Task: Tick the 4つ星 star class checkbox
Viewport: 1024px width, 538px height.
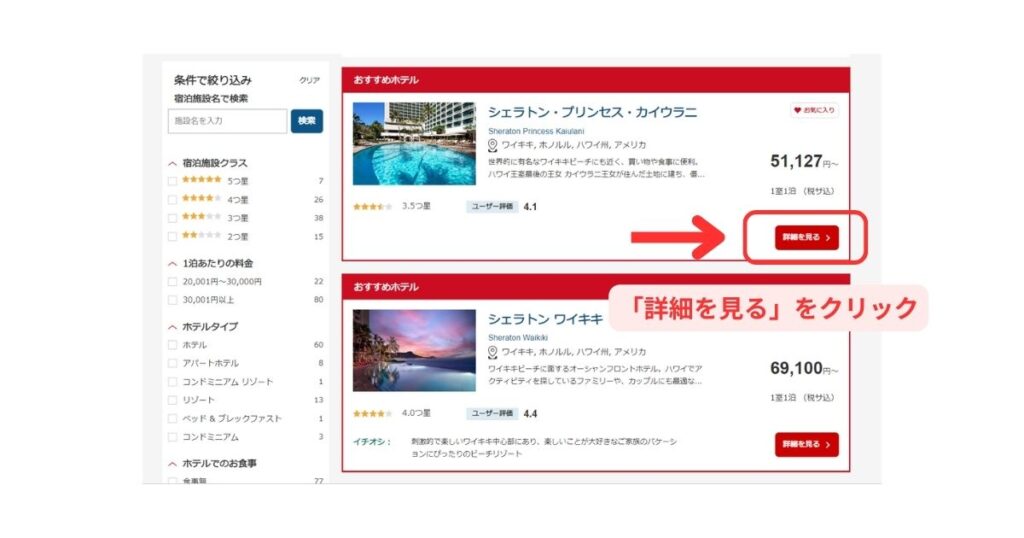Action: (x=173, y=199)
